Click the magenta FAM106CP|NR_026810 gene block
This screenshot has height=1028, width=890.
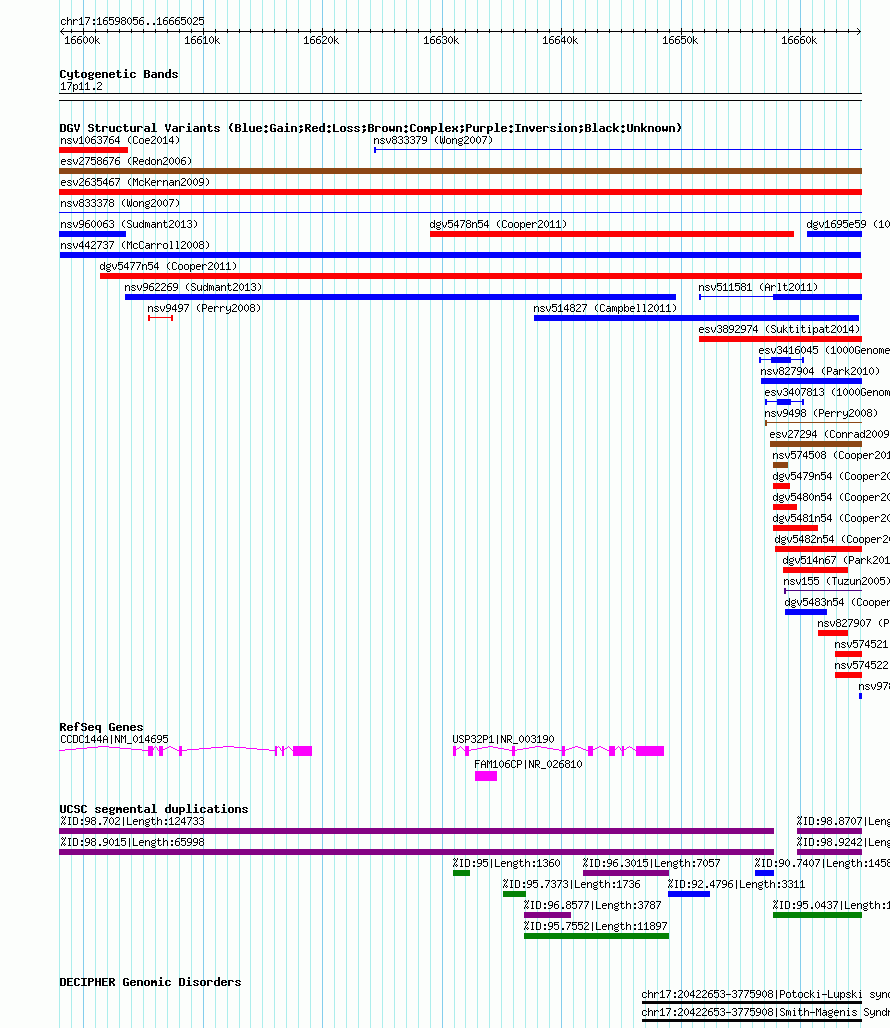pos(486,776)
